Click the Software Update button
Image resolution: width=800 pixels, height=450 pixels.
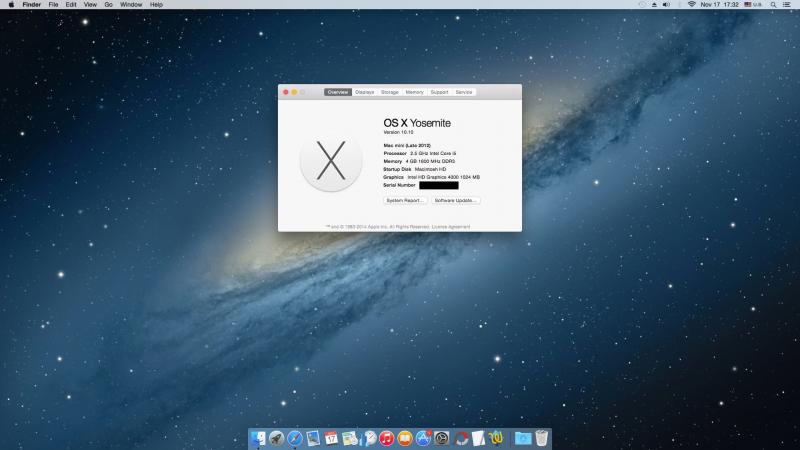(456, 201)
